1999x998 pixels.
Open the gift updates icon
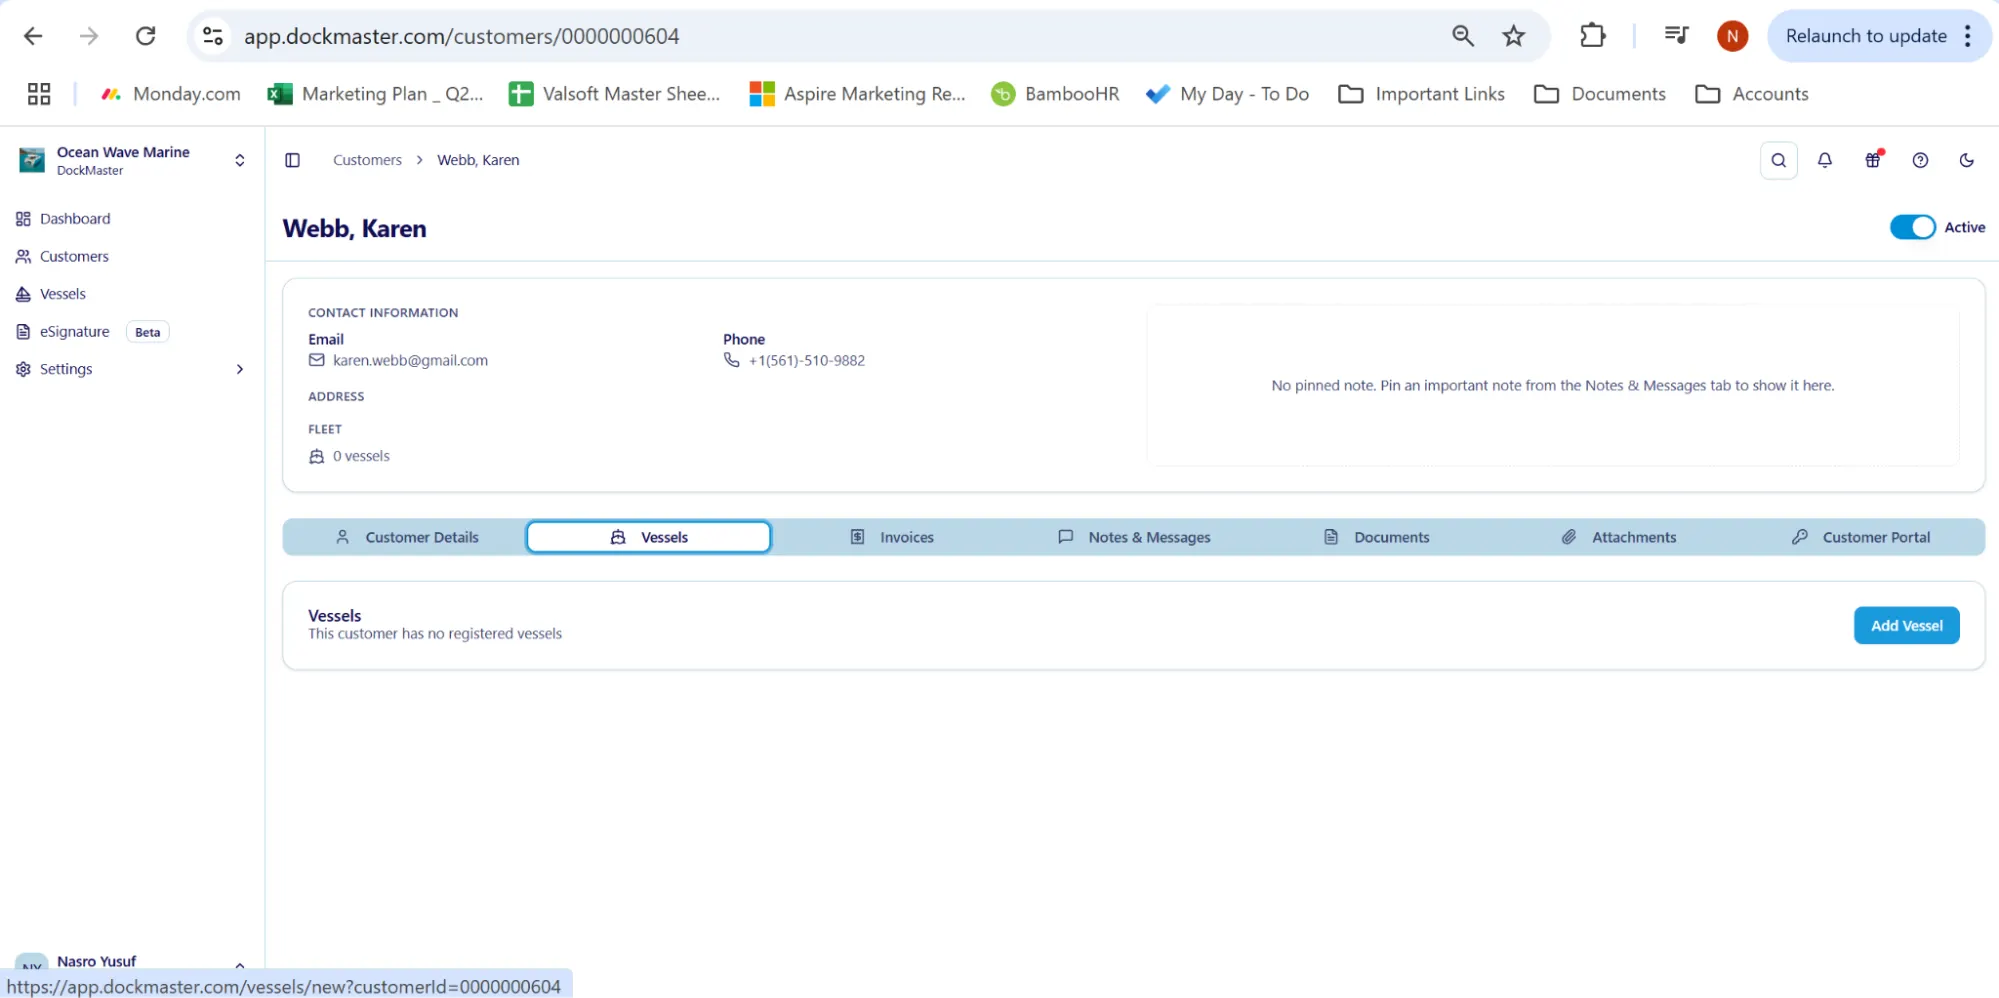coord(1873,160)
